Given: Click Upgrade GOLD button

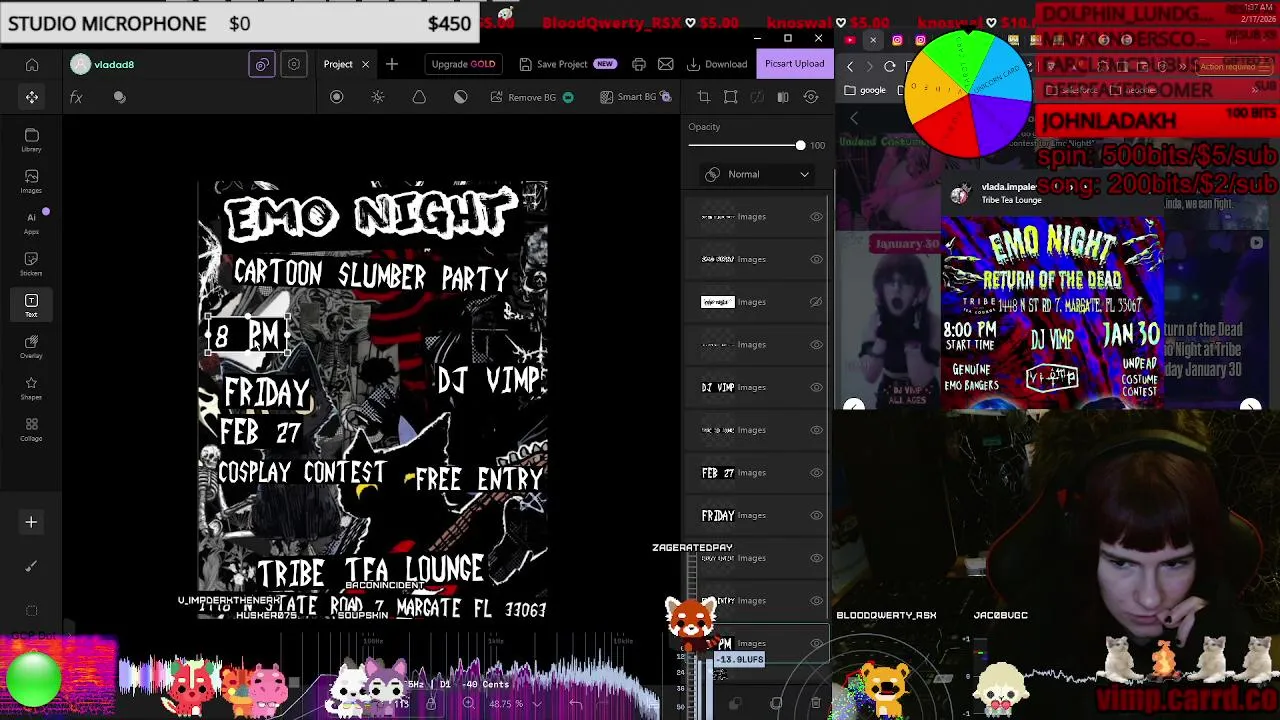Looking at the screenshot, I should click(463, 64).
